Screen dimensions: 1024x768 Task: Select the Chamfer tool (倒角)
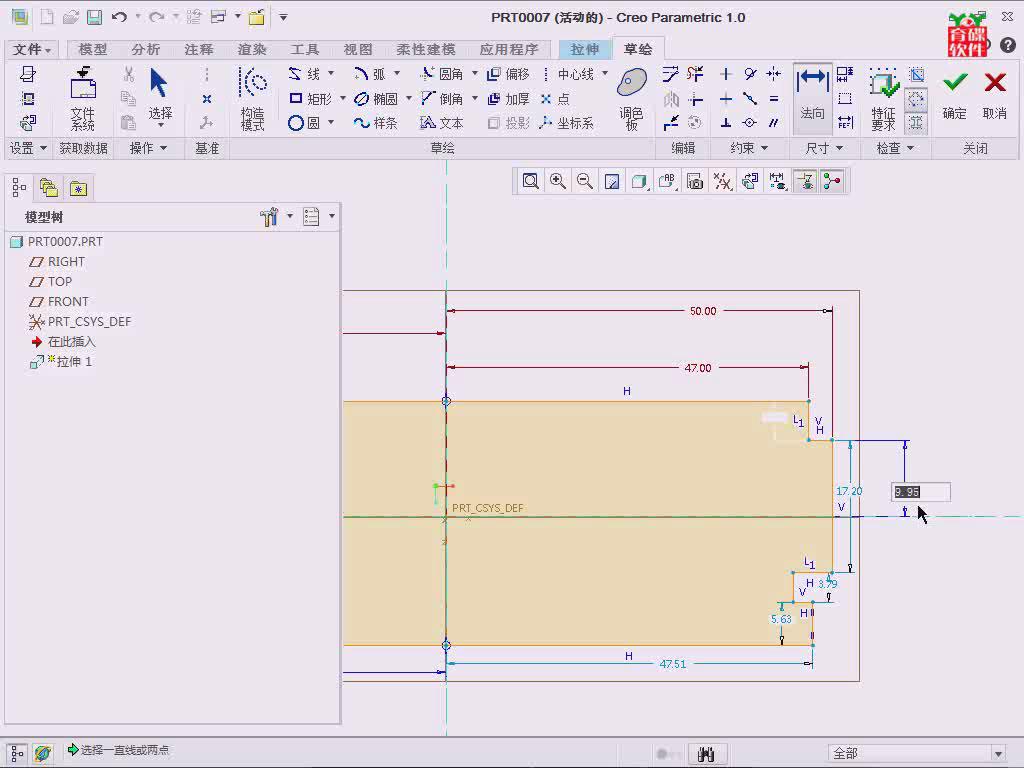click(442, 99)
